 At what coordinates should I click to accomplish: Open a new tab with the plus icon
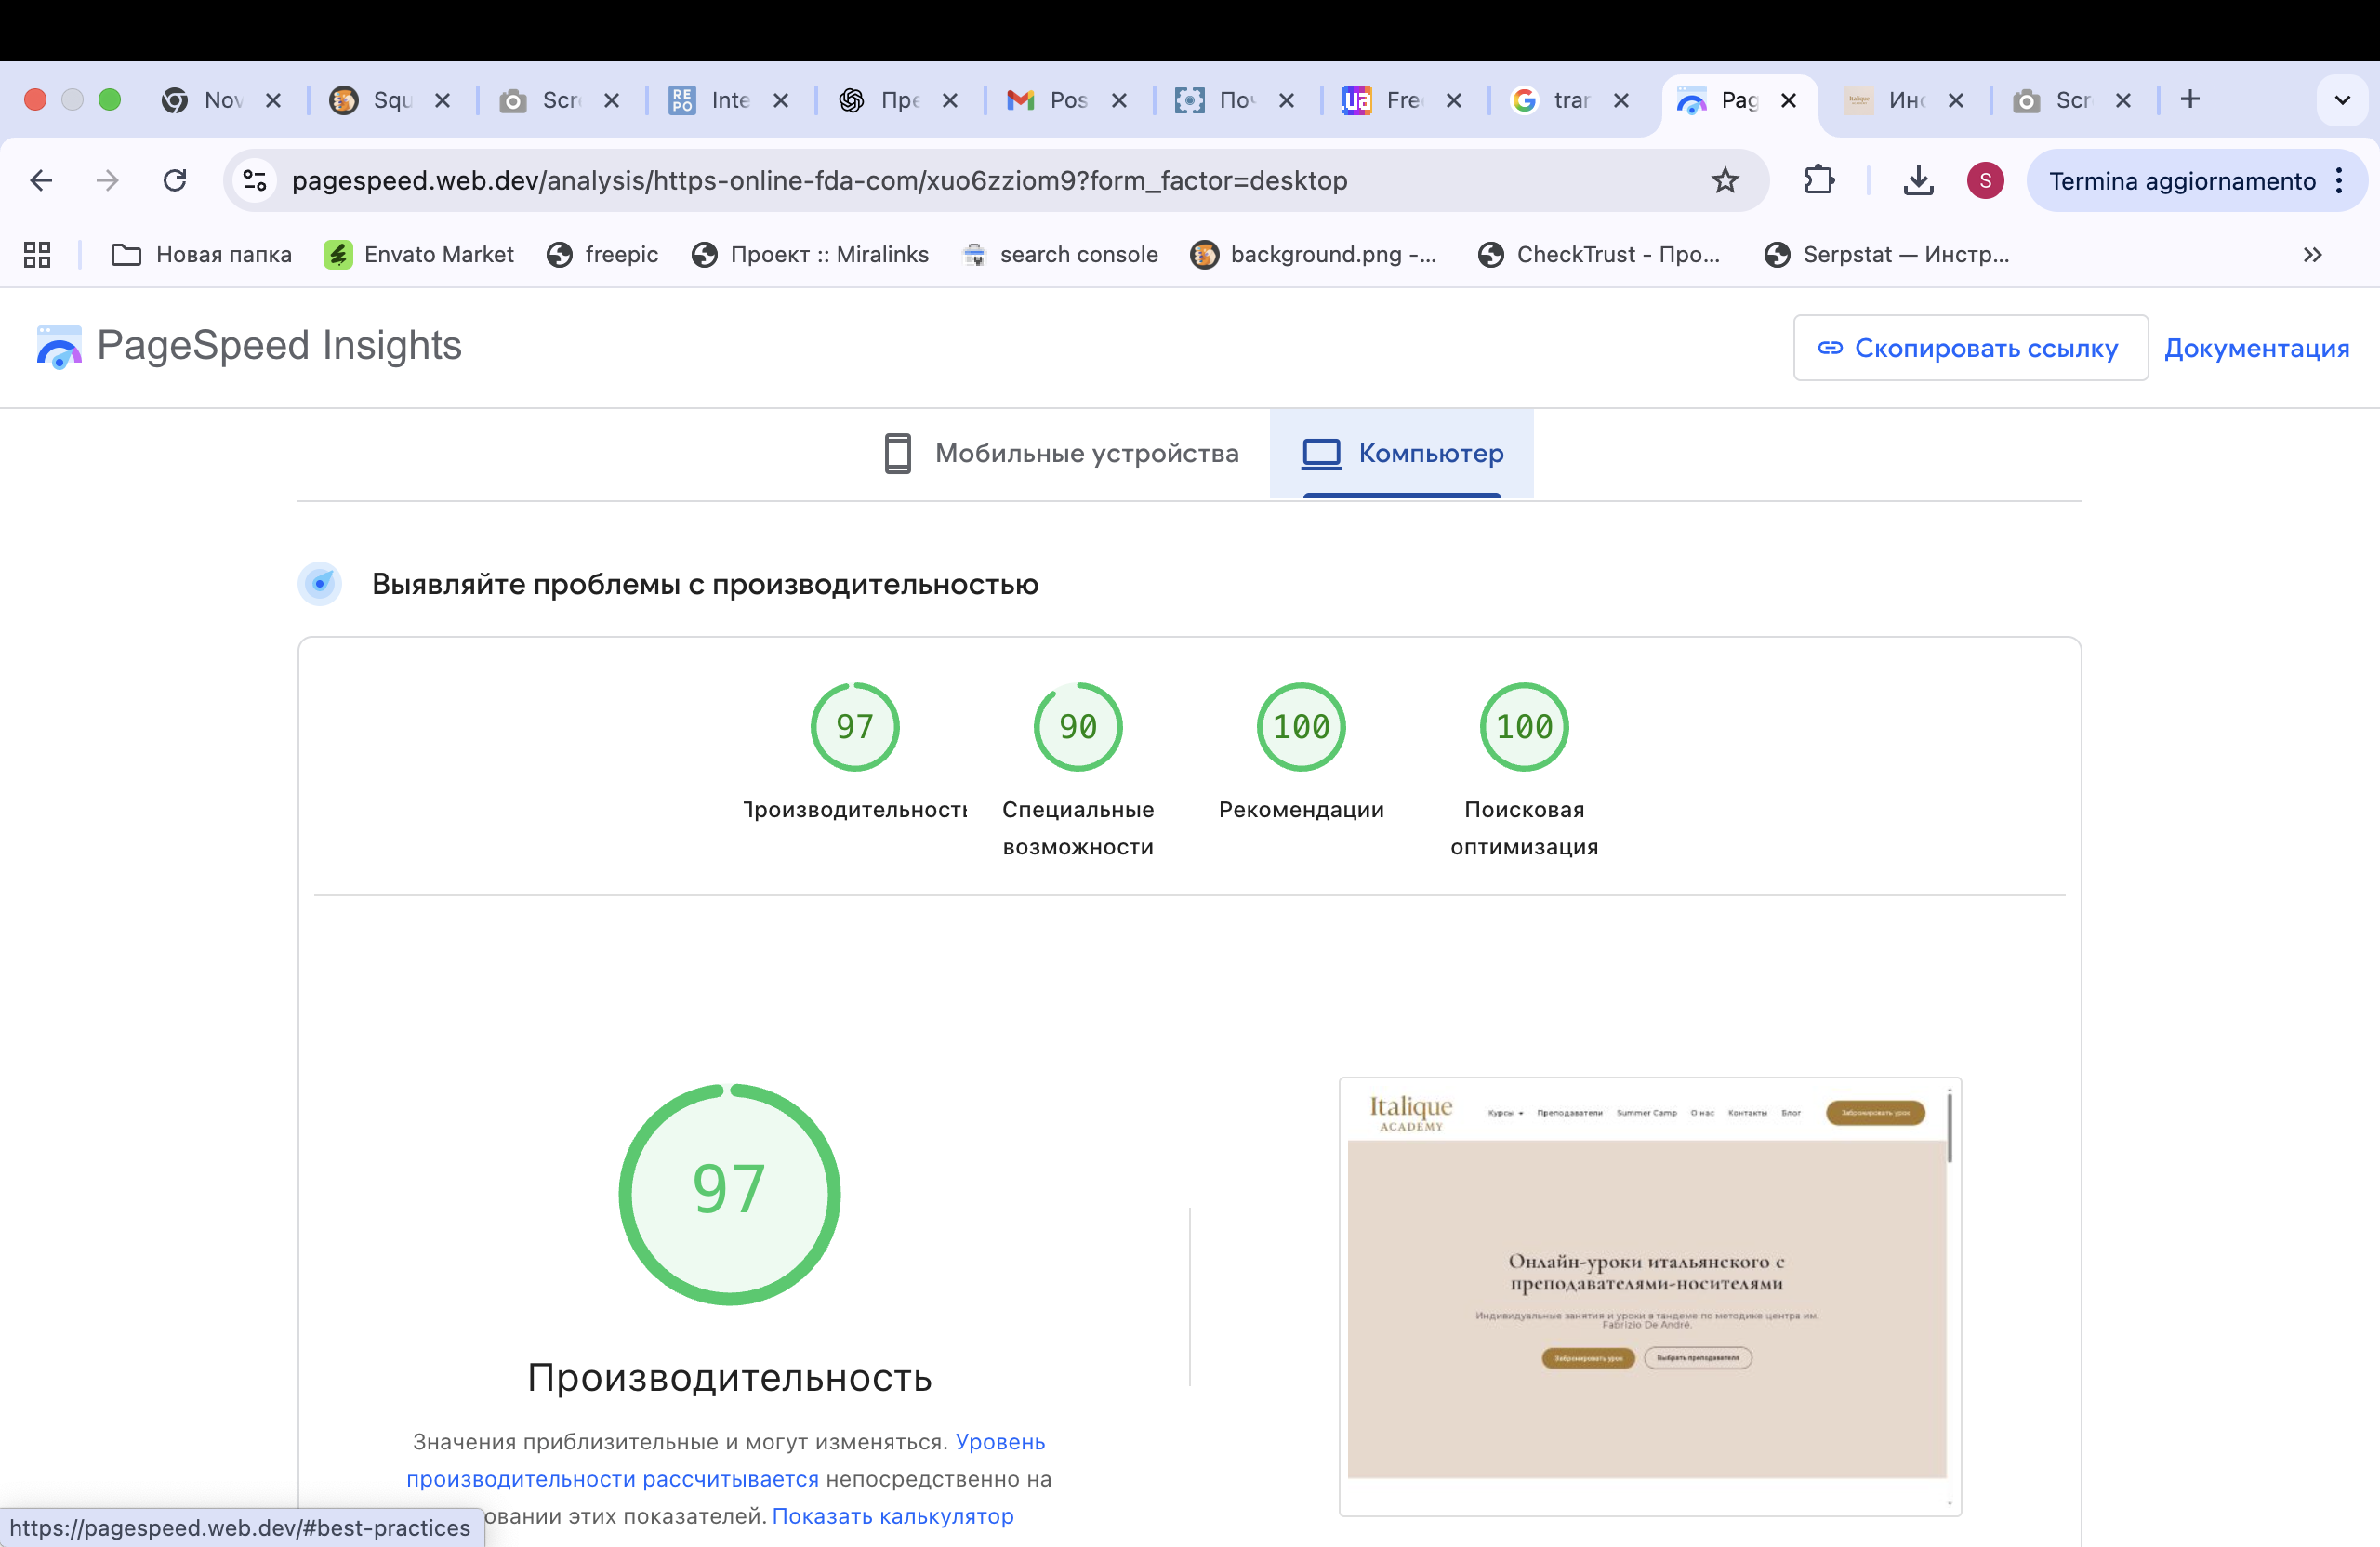[x=2190, y=100]
